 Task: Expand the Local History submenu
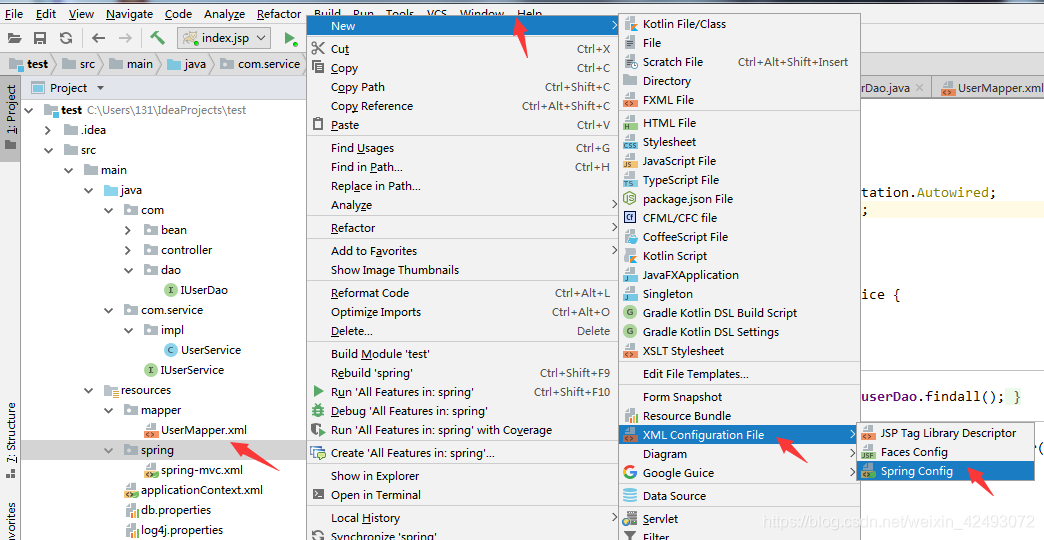461,517
